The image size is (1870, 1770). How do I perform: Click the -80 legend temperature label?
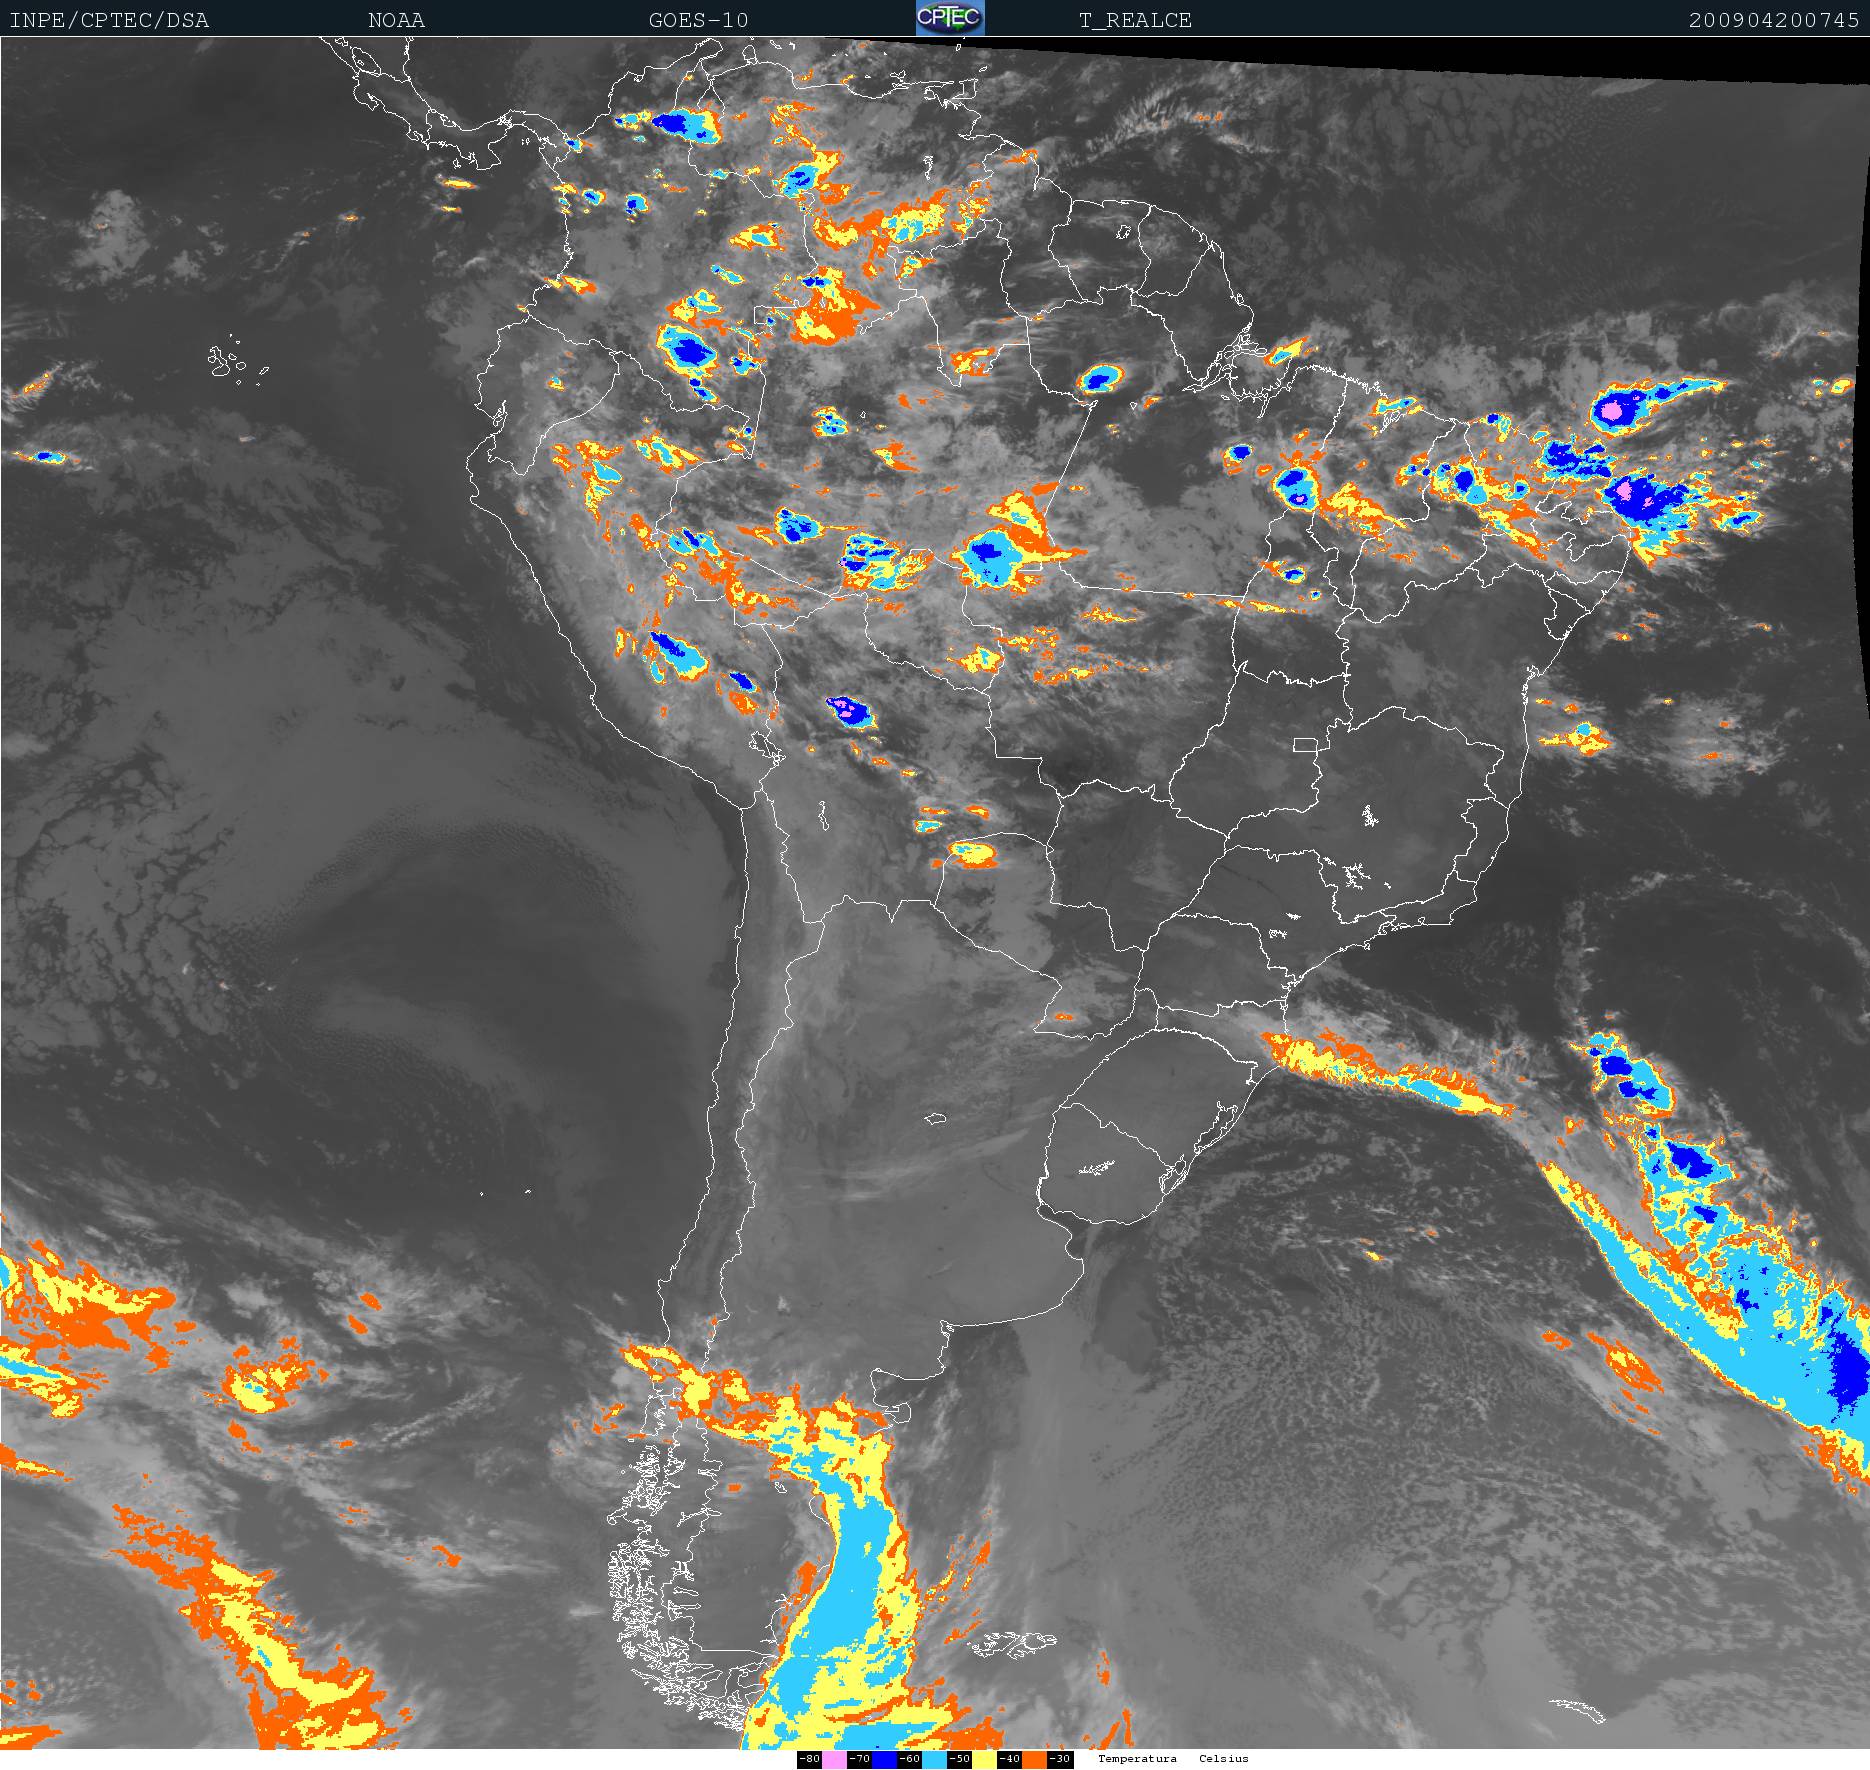pos(810,1759)
